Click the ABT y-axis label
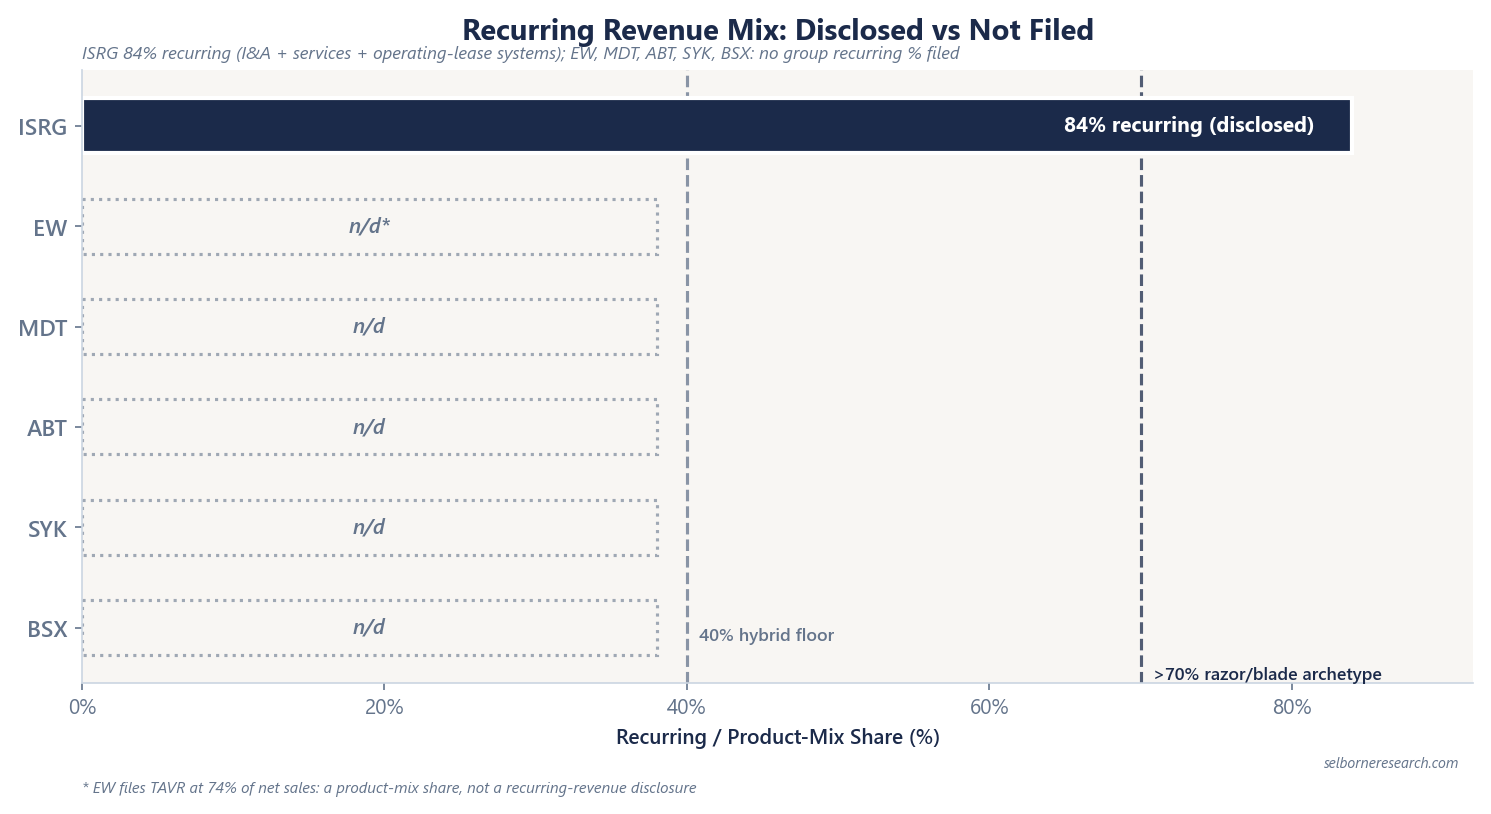 click(47, 428)
